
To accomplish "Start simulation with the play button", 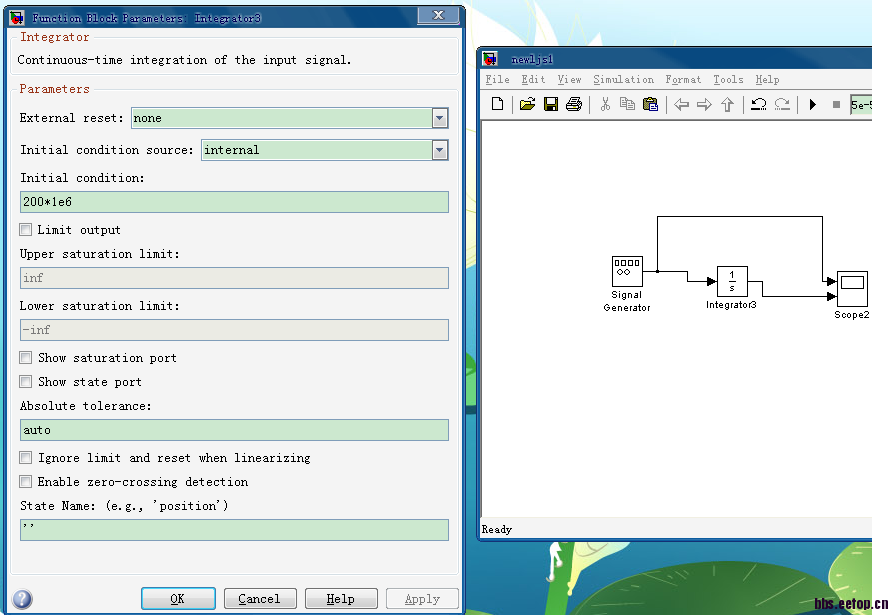I will tap(813, 104).
